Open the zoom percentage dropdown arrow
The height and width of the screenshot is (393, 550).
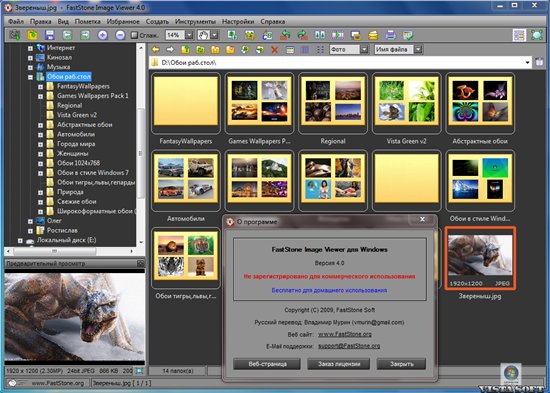pos(189,35)
